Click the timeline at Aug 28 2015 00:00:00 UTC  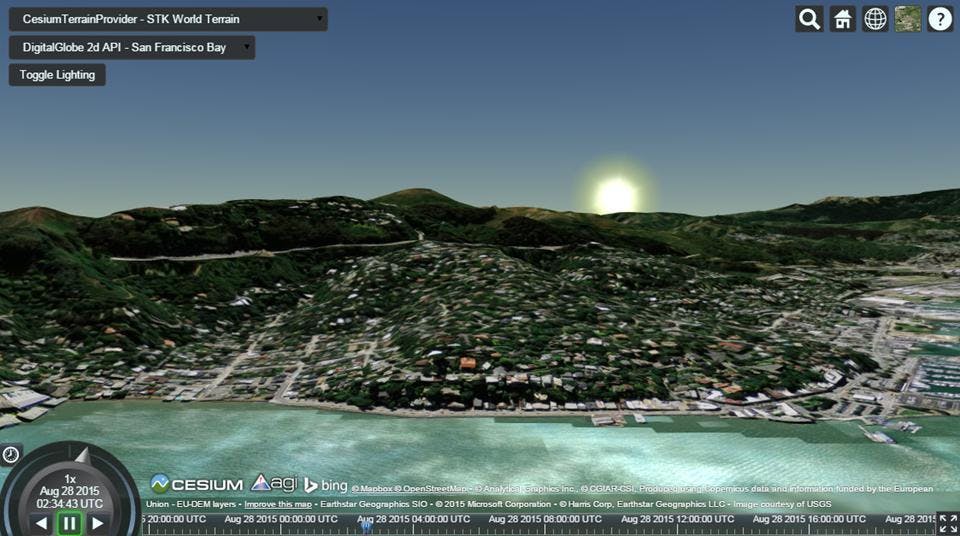(x=280, y=519)
